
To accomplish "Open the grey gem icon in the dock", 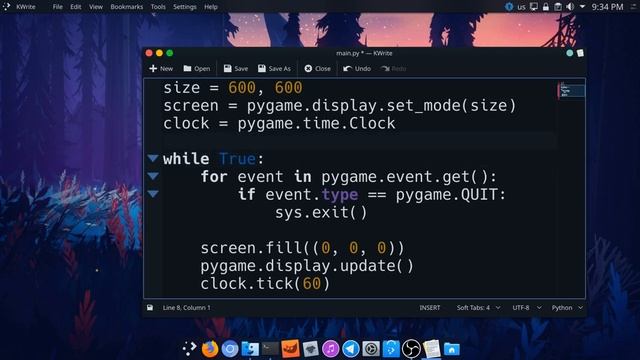I will (x=310, y=349).
